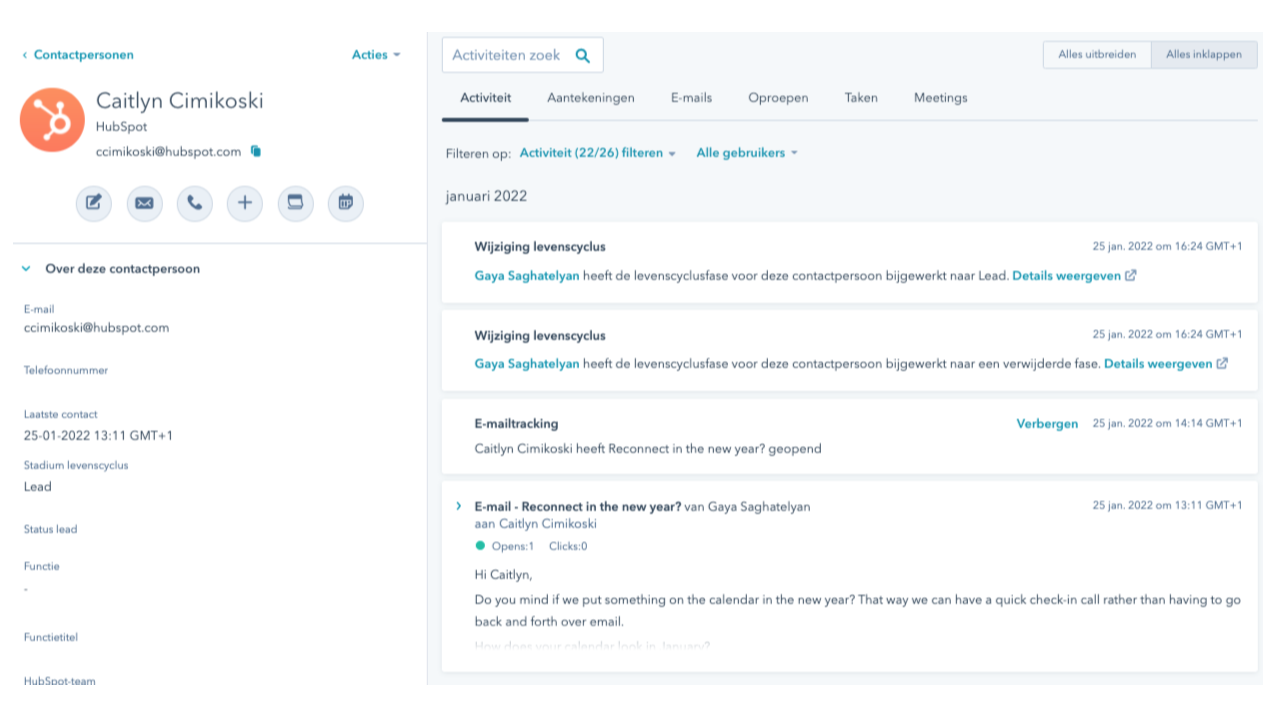Click the create task icon
Image resolution: width=1276 pixels, height=718 pixels.
coord(295,203)
